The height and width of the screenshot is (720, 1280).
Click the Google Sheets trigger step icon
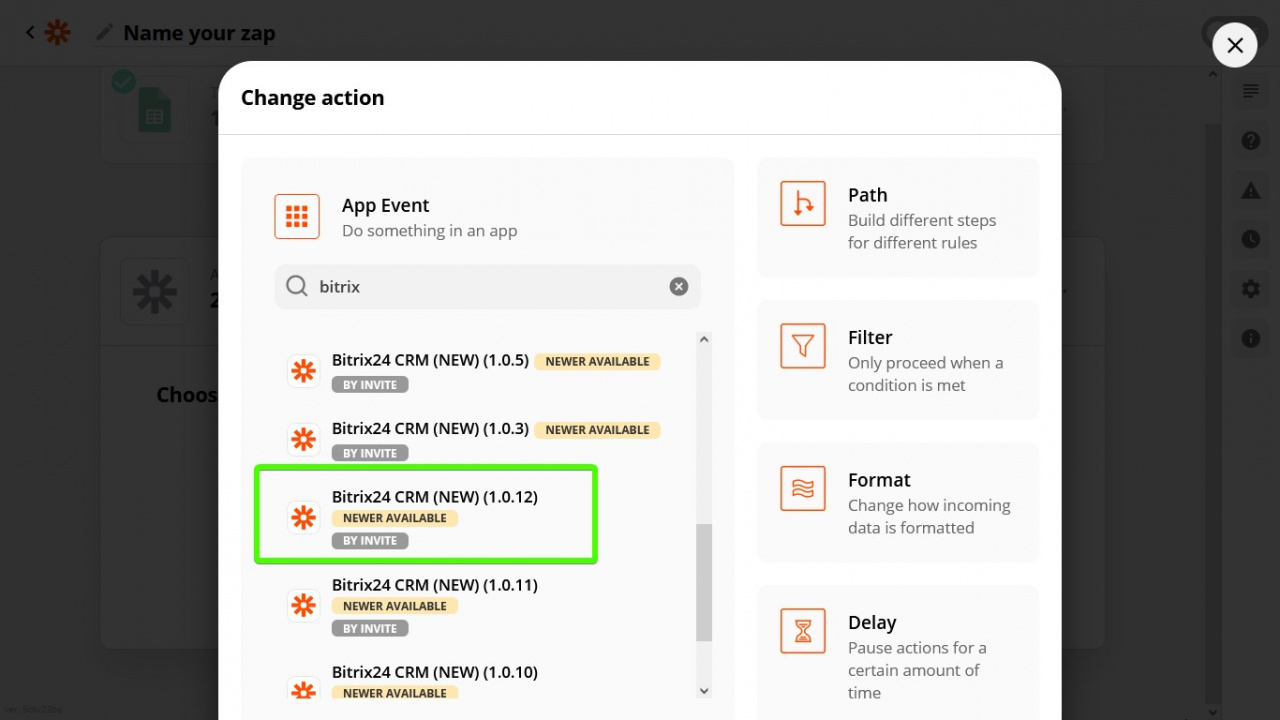(154, 110)
